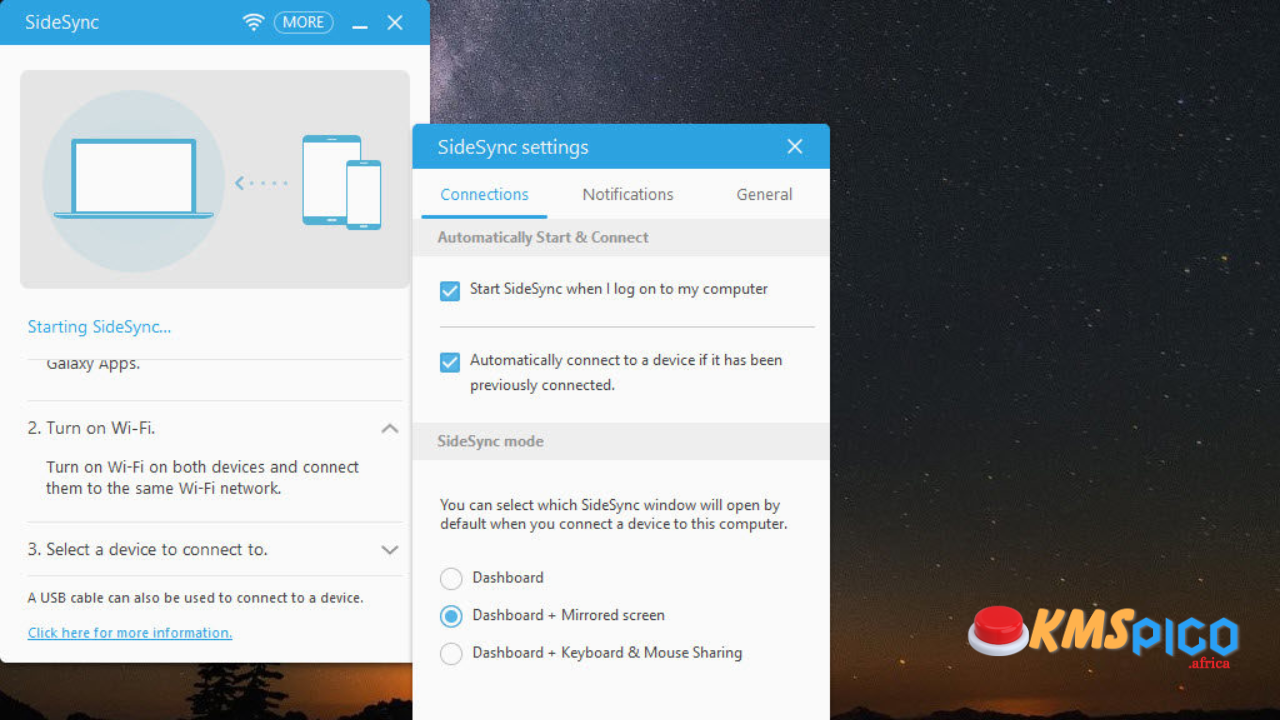Switch to the Connections tab
The width and height of the screenshot is (1280, 720).
pos(484,195)
